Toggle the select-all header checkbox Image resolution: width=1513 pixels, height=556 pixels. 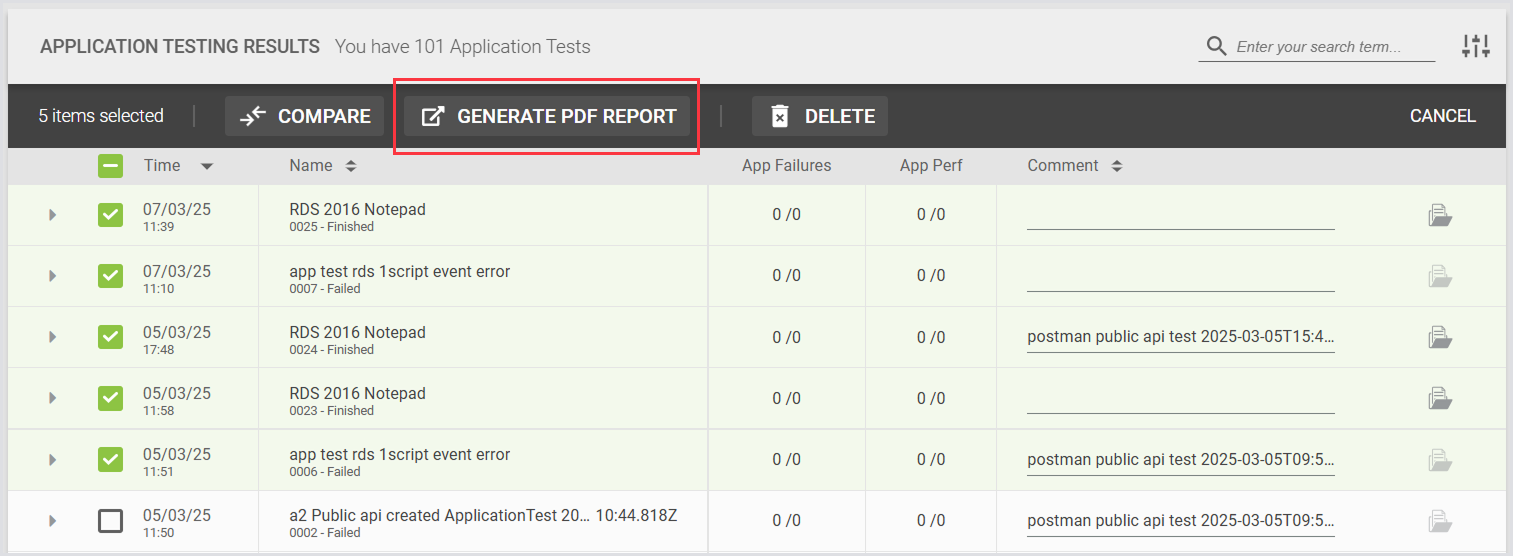110,166
